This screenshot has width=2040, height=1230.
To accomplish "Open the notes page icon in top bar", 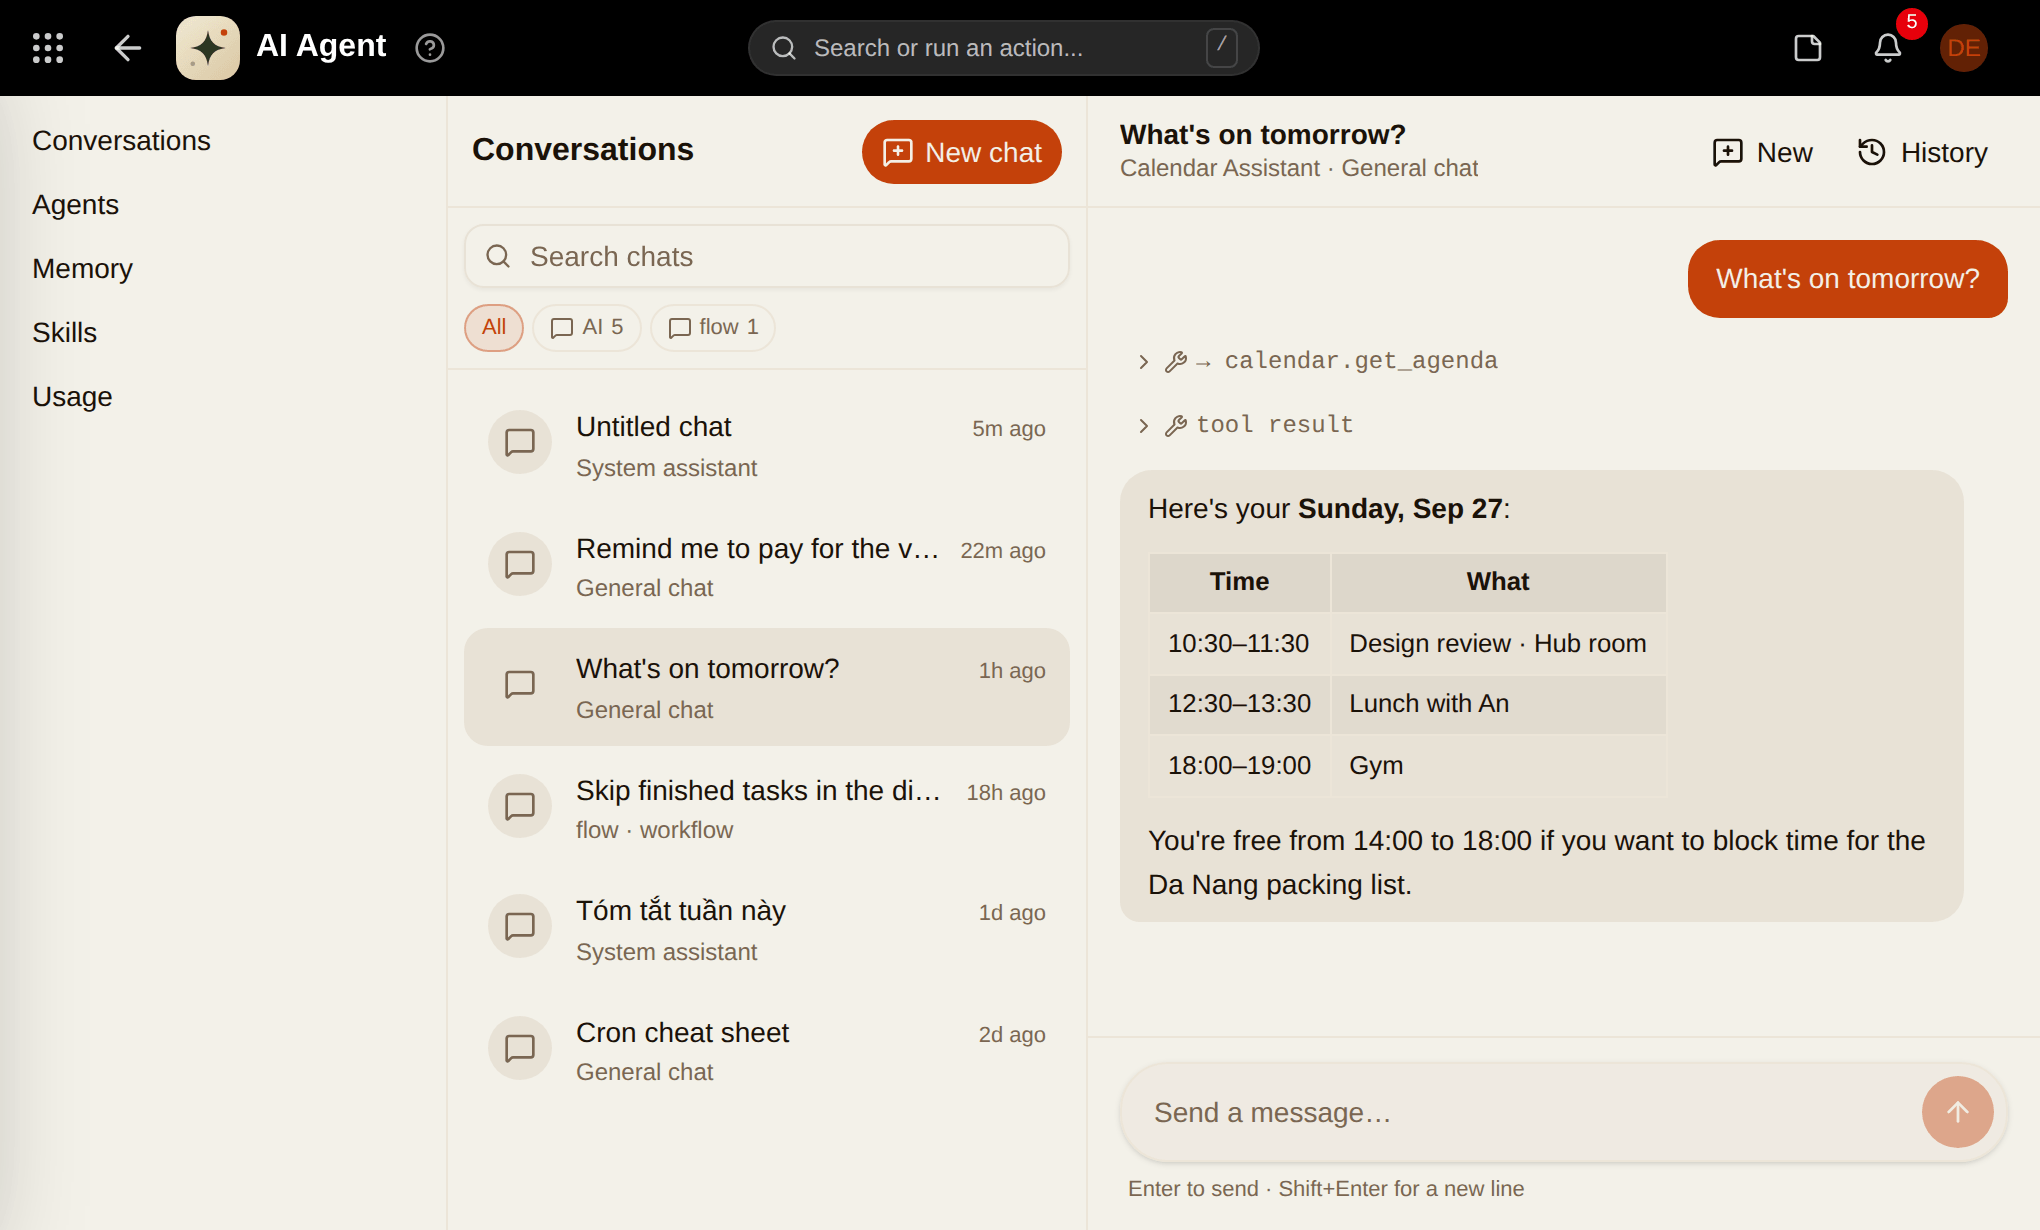I will point(1808,48).
